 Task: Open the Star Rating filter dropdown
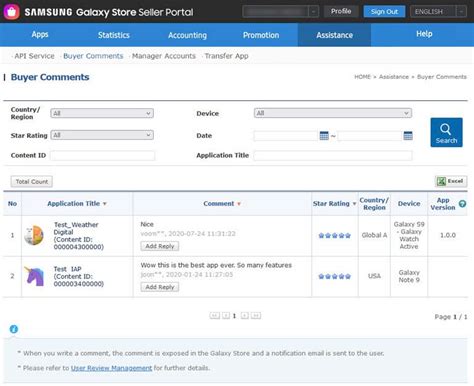tap(102, 135)
